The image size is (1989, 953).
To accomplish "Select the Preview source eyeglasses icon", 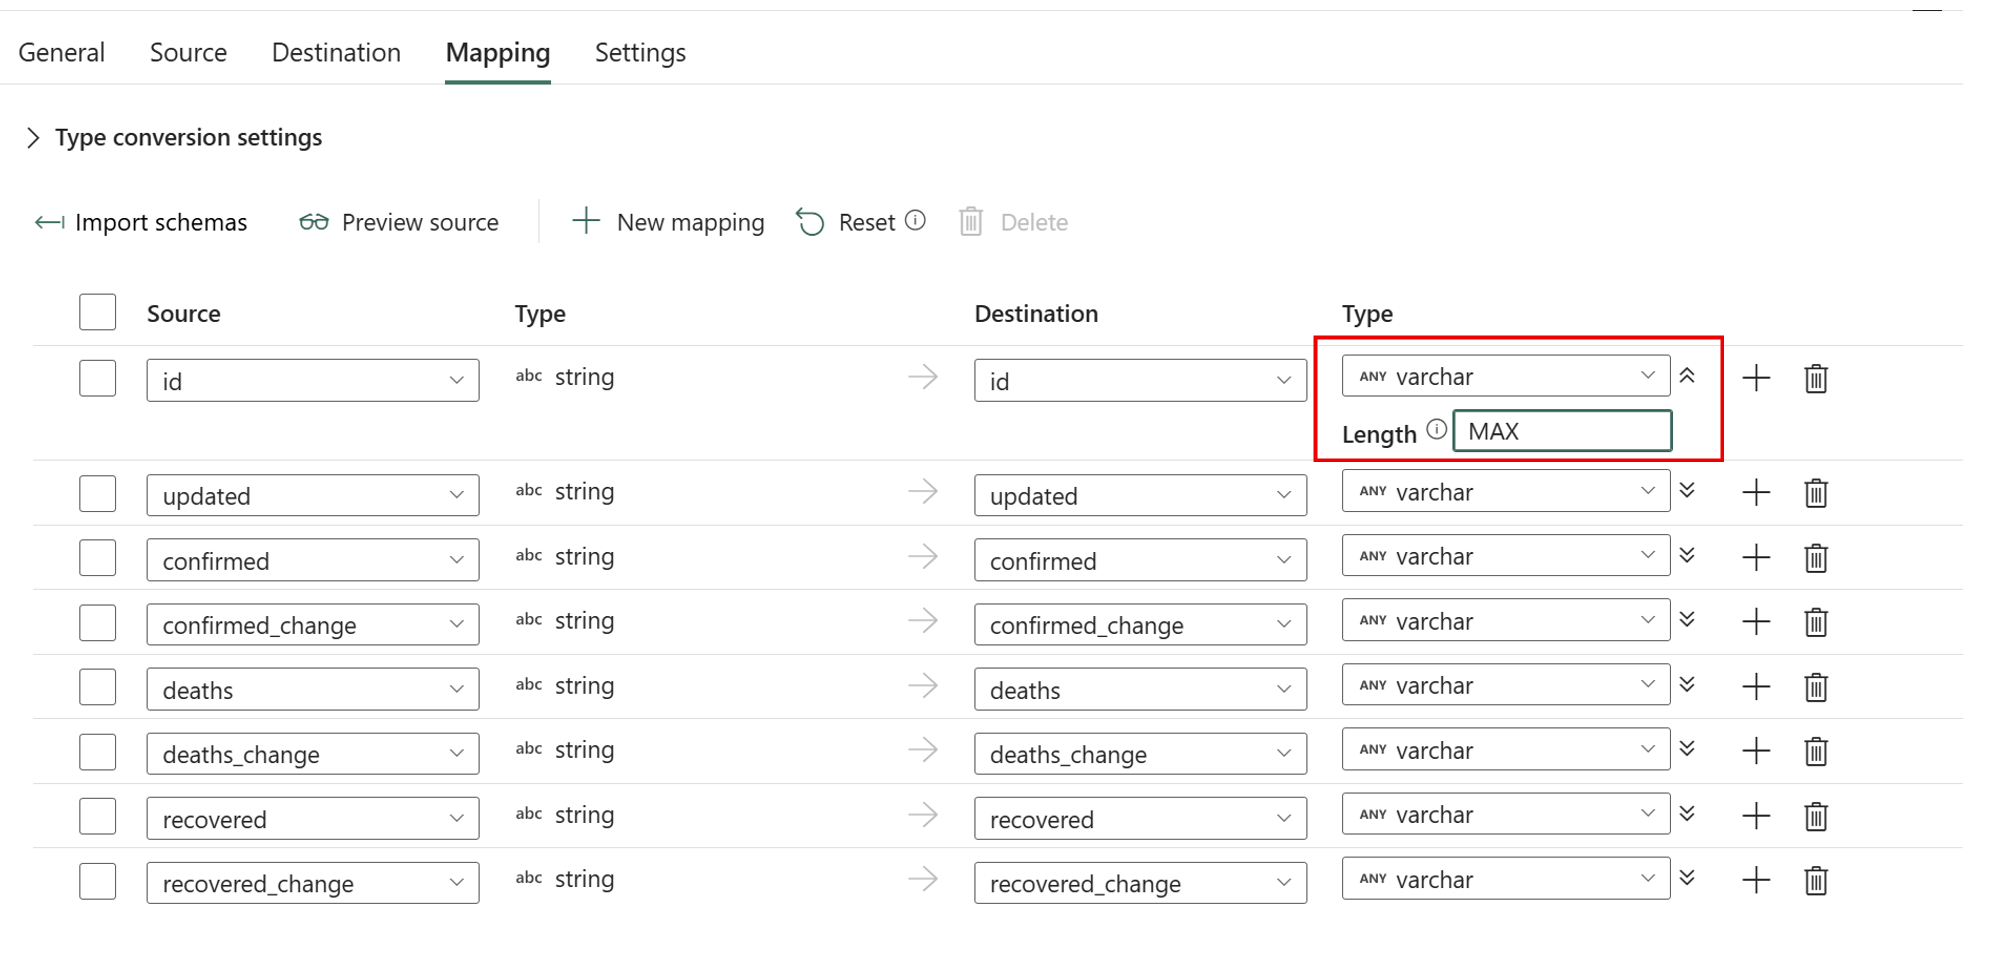I will [312, 222].
